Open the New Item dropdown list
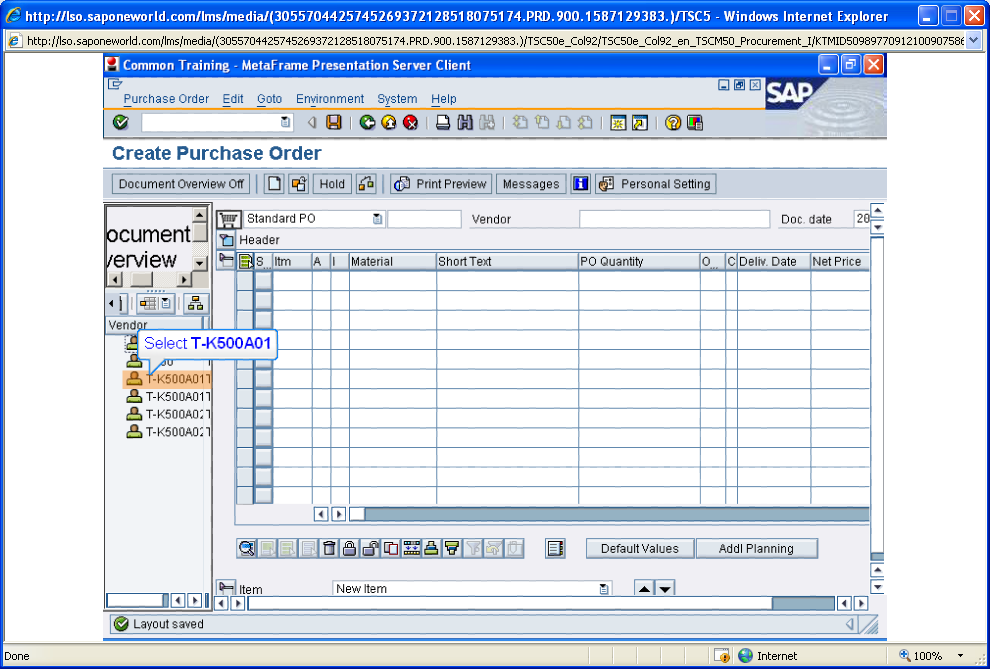 604,589
